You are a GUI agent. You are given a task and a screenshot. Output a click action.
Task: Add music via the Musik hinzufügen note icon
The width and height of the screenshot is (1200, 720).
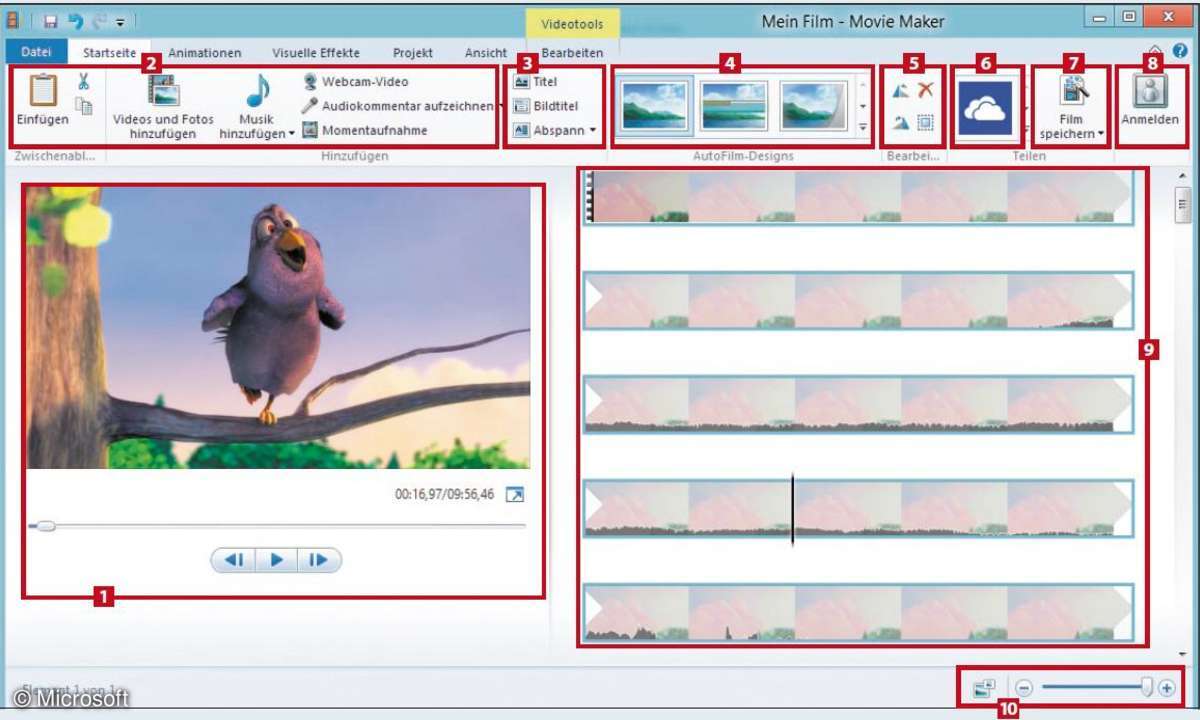point(257,92)
